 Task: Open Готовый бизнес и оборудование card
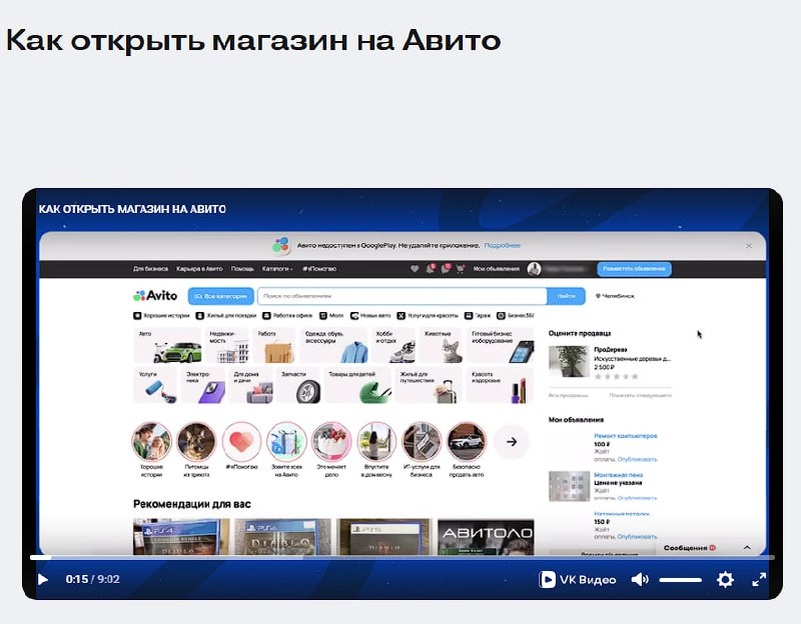tap(501, 345)
